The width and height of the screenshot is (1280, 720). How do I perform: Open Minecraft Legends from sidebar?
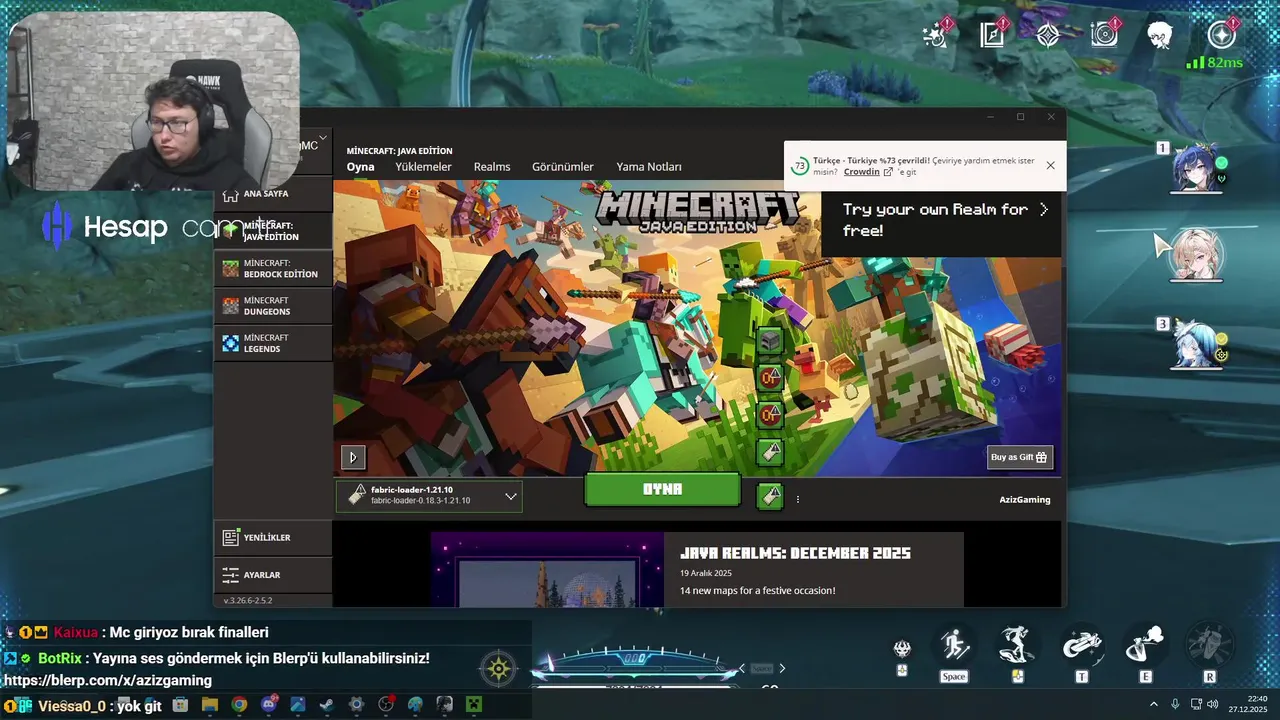point(272,343)
